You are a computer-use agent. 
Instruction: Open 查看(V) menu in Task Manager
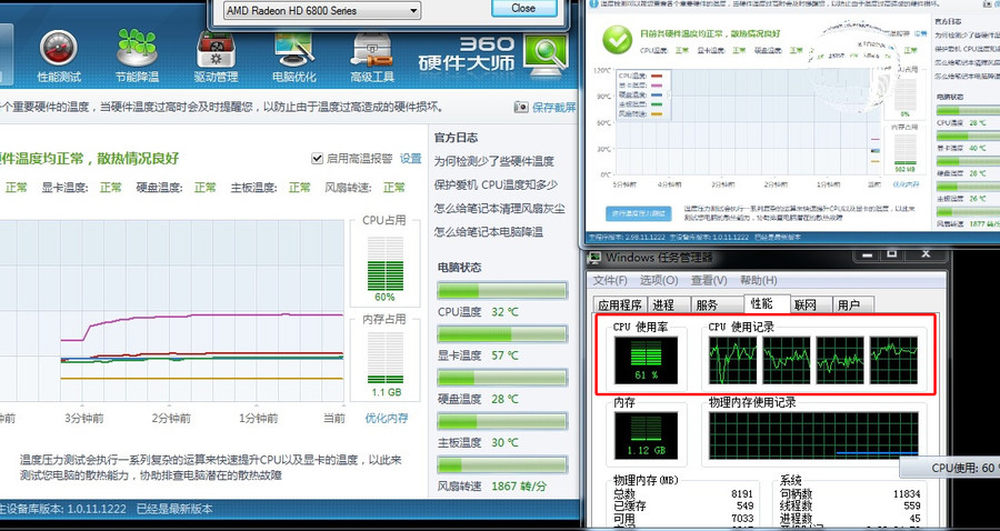point(709,280)
